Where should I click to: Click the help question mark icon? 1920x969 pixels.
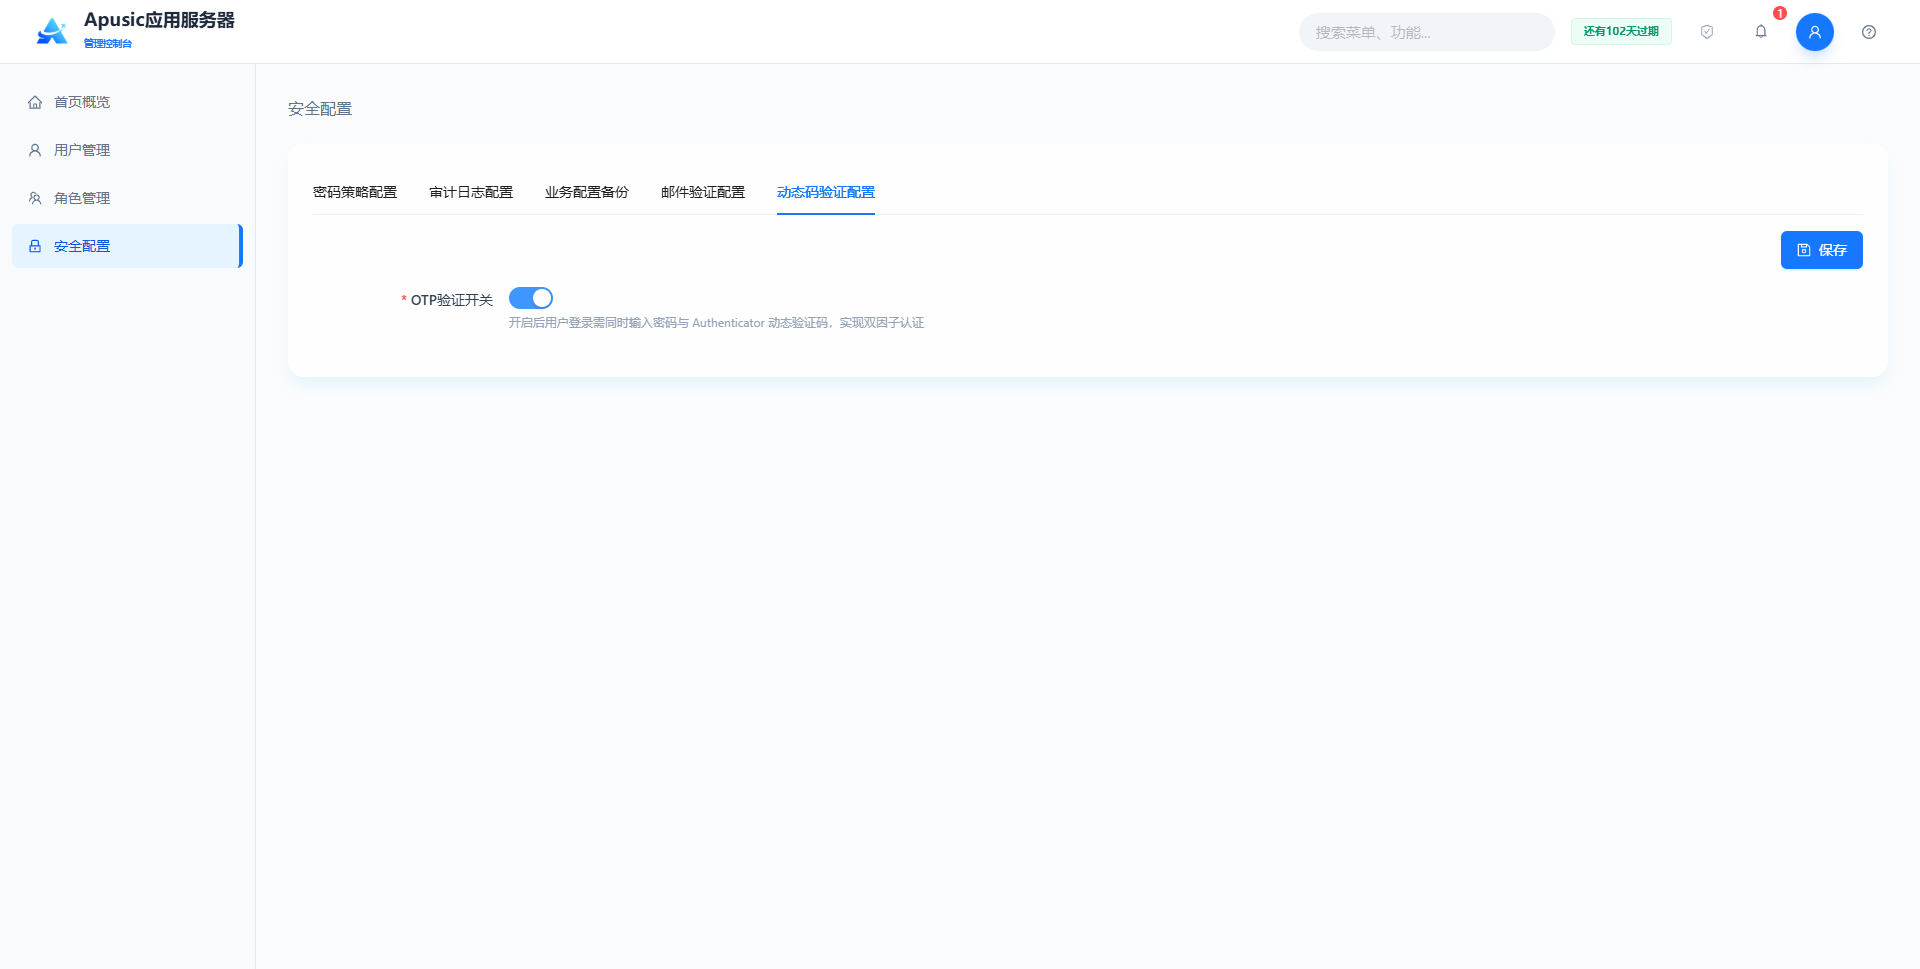click(1869, 32)
